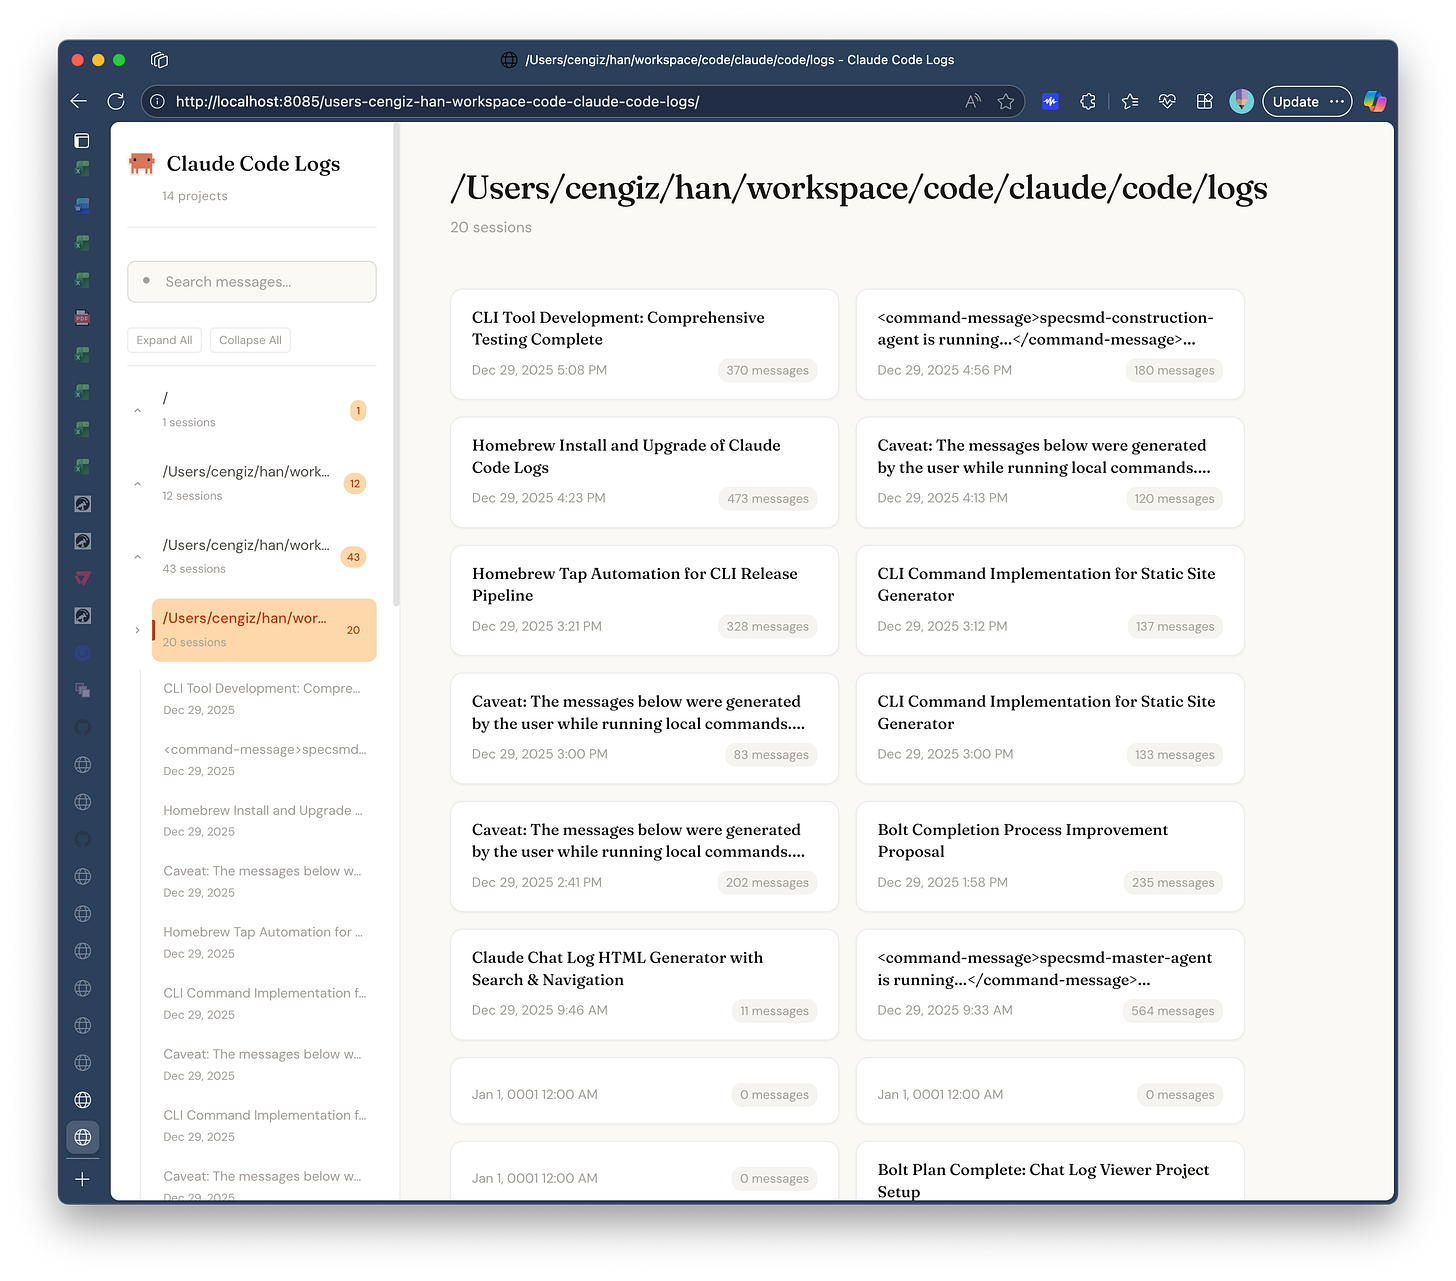Open a new tab with the plus icon
The height and width of the screenshot is (1281, 1456).
pyautogui.click(x=83, y=1179)
